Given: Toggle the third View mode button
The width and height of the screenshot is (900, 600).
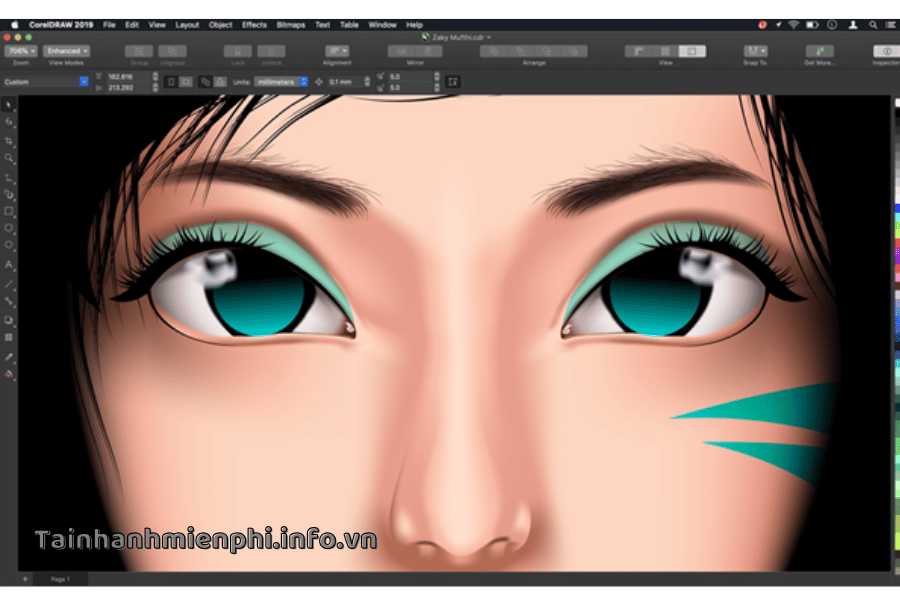Looking at the screenshot, I should click(691, 51).
